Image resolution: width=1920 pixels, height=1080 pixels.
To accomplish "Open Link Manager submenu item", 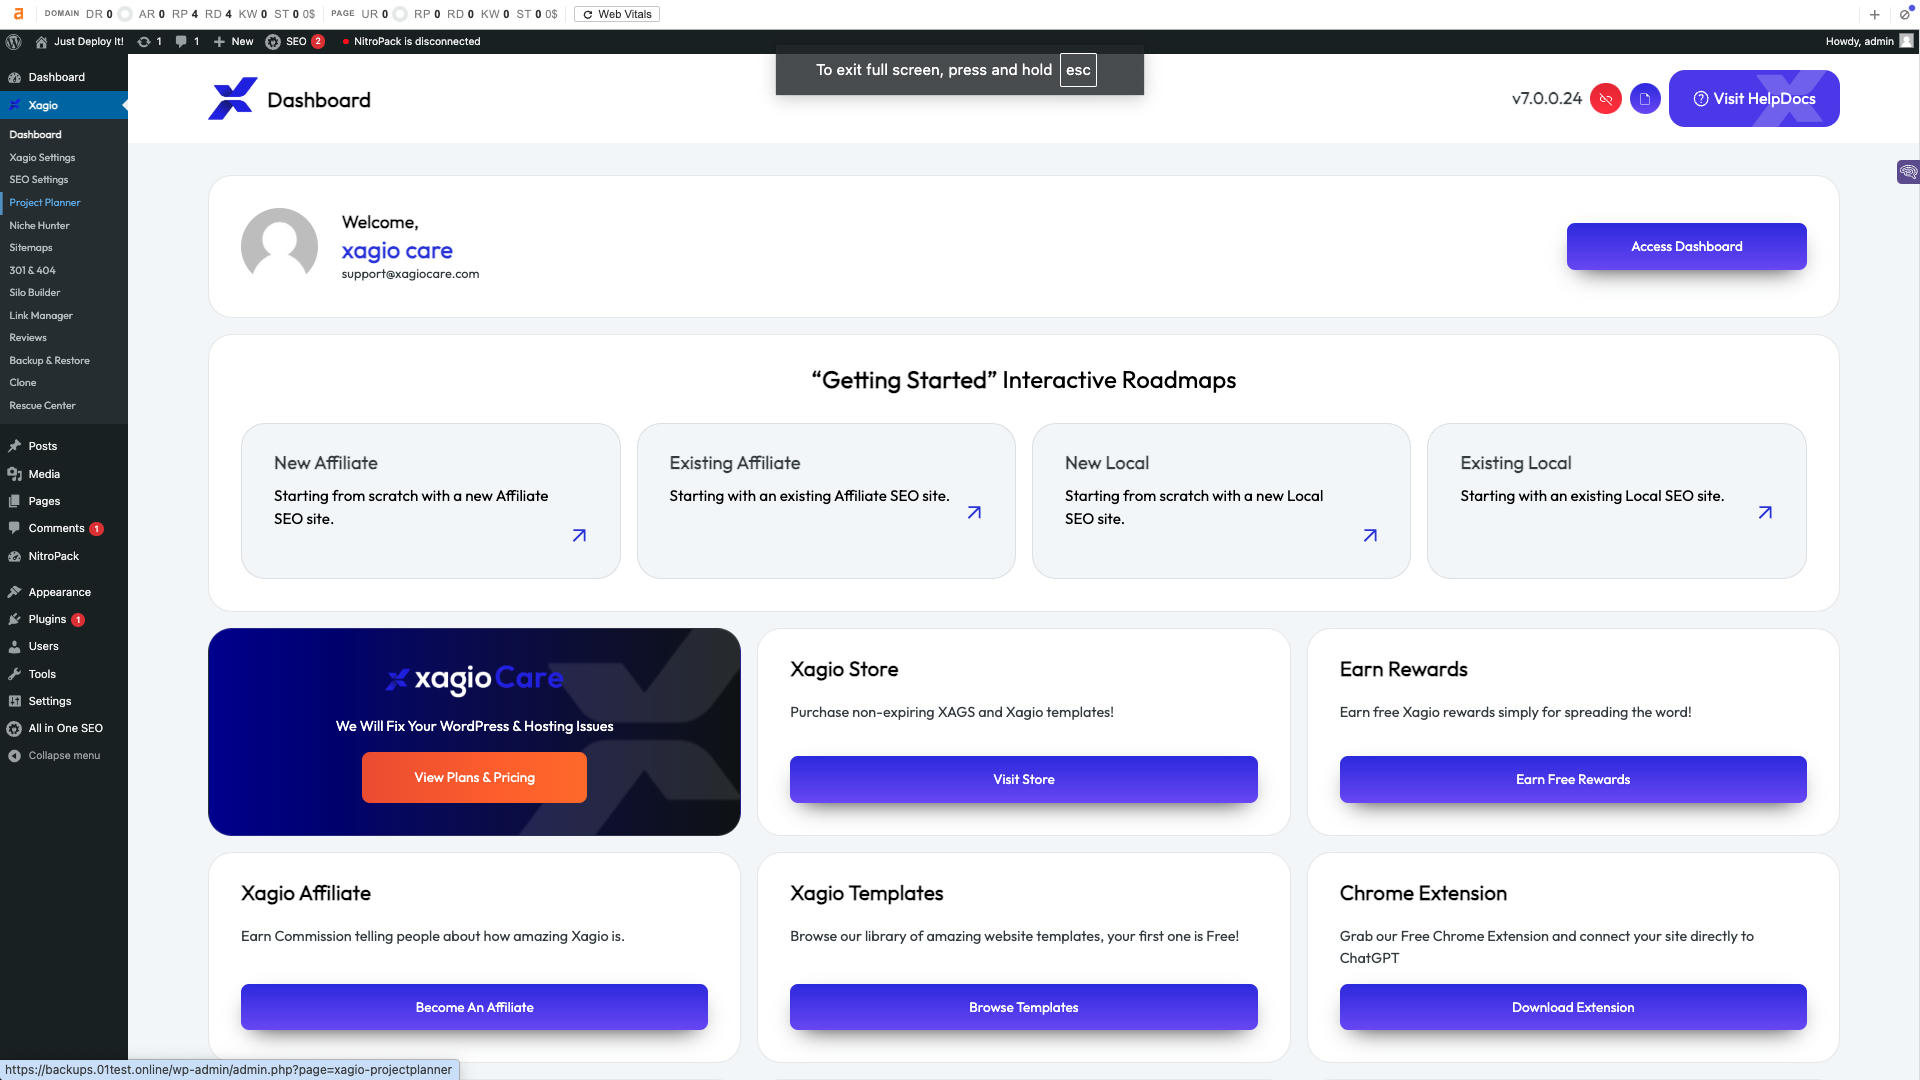I will (41, 315).
